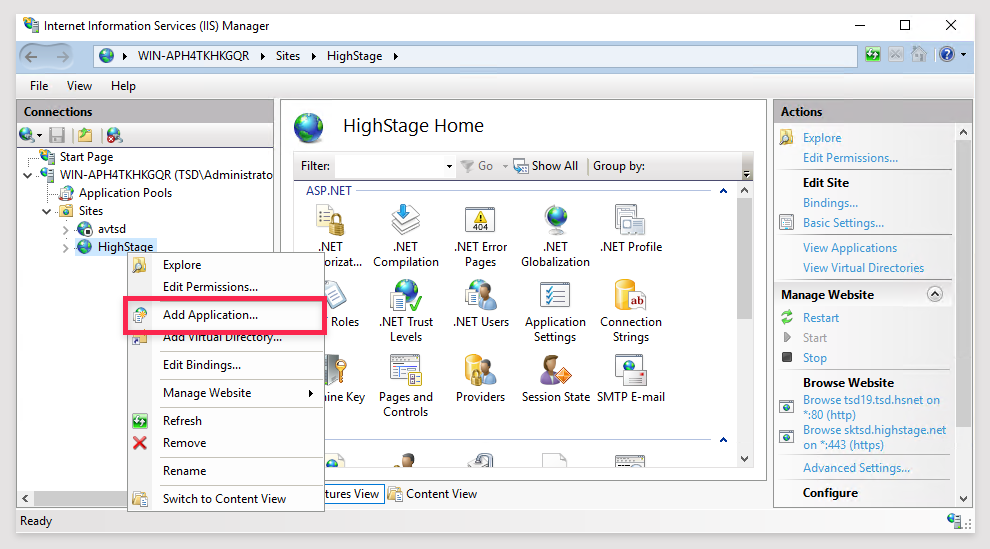Click the Bindings link in Actions
Screen dimensions: 990x549
pyautogui.click(x=830, y=203)
